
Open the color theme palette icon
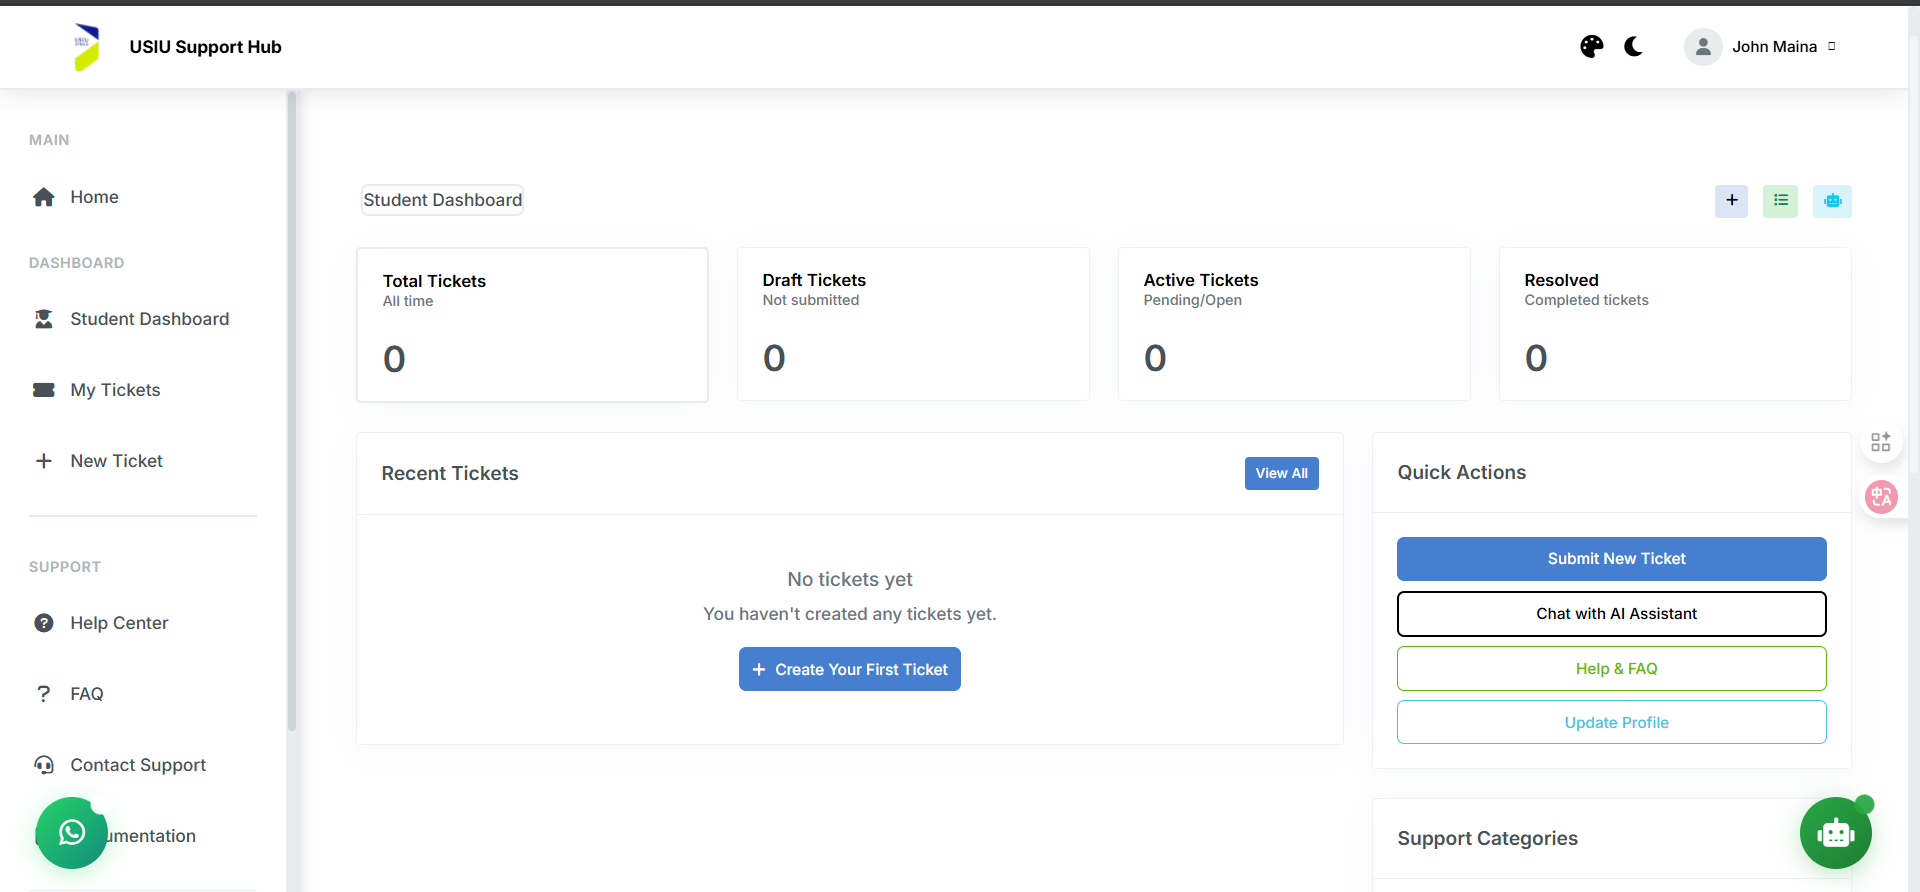pos(1591,47)
